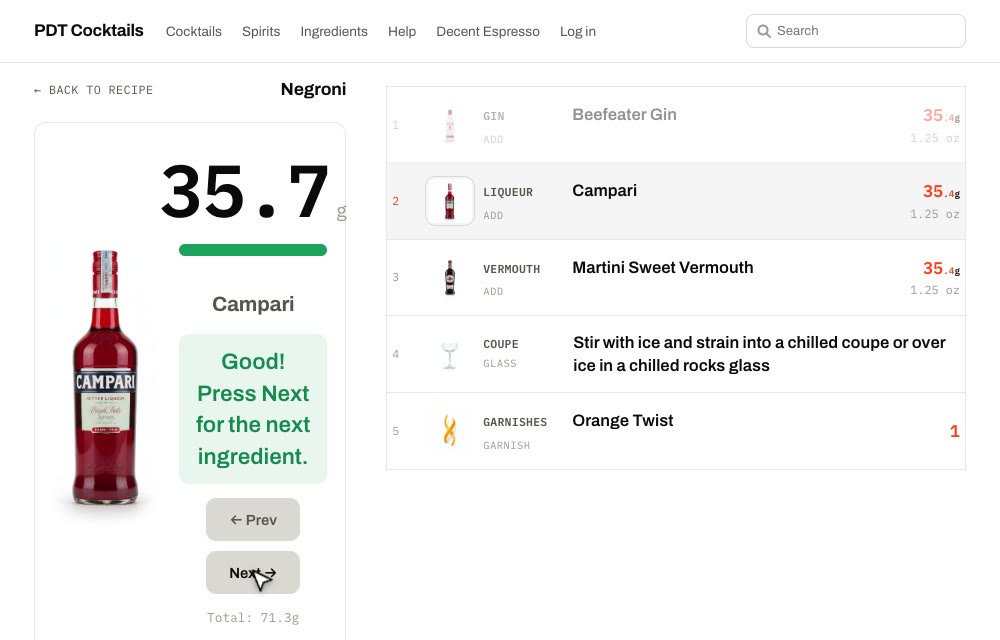Click the coupe glass icon

click(450, 354)
